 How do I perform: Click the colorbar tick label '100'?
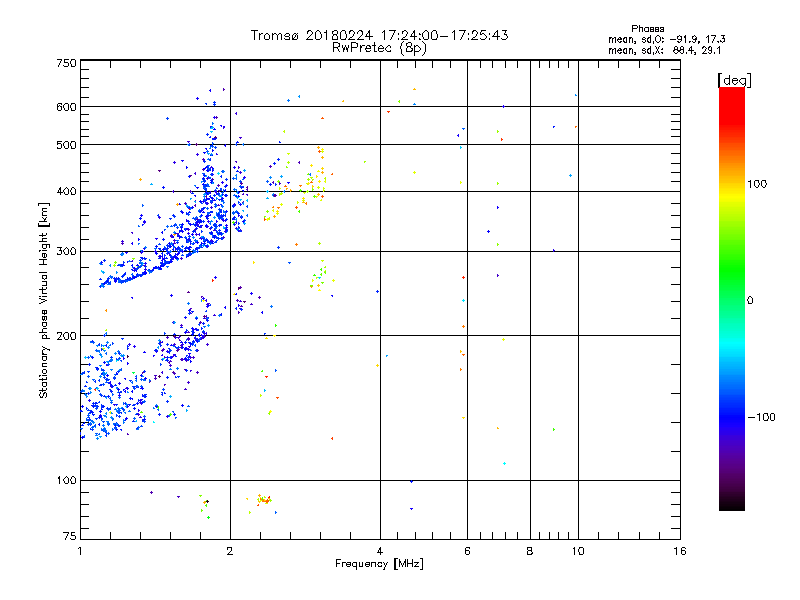click(x=757, y=184)
